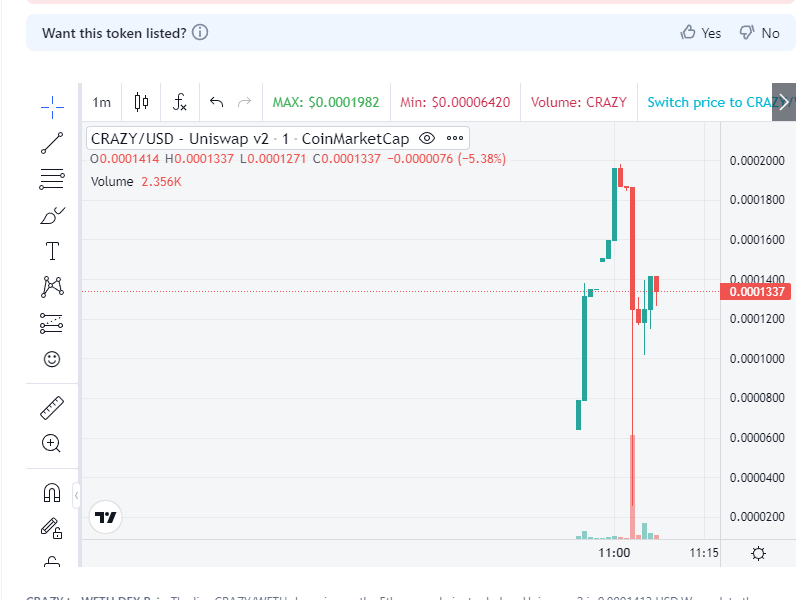Open the XABCD pattern tool
Image resolution: width=800 pixels, height=600 pixels.
tap(52, 287)
